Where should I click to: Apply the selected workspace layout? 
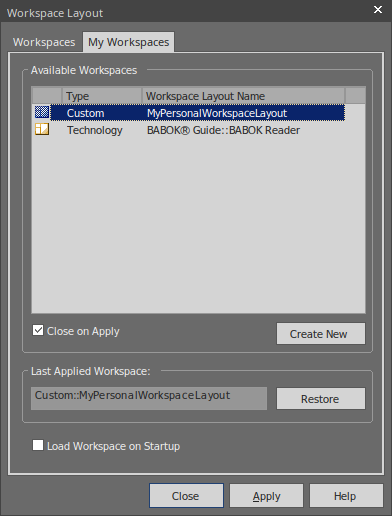(266, 496)
